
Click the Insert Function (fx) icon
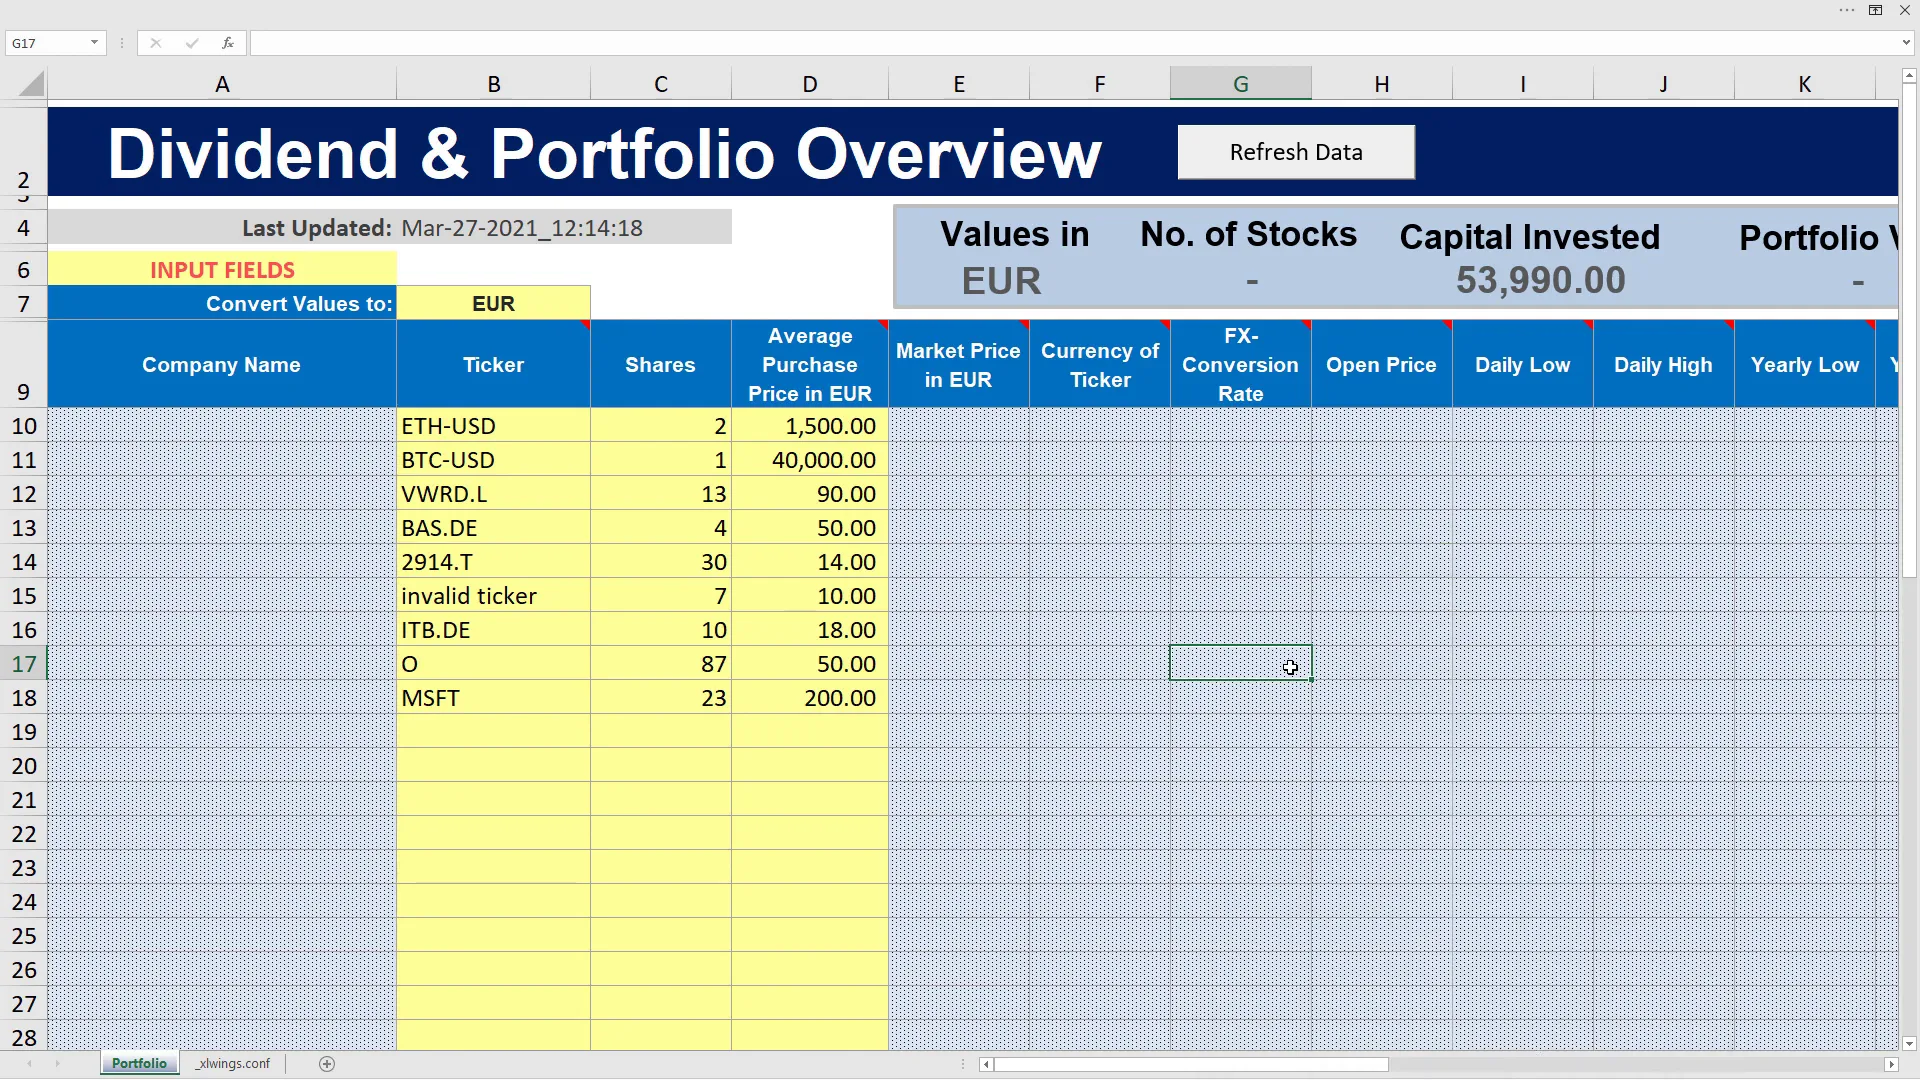point(227,43)
